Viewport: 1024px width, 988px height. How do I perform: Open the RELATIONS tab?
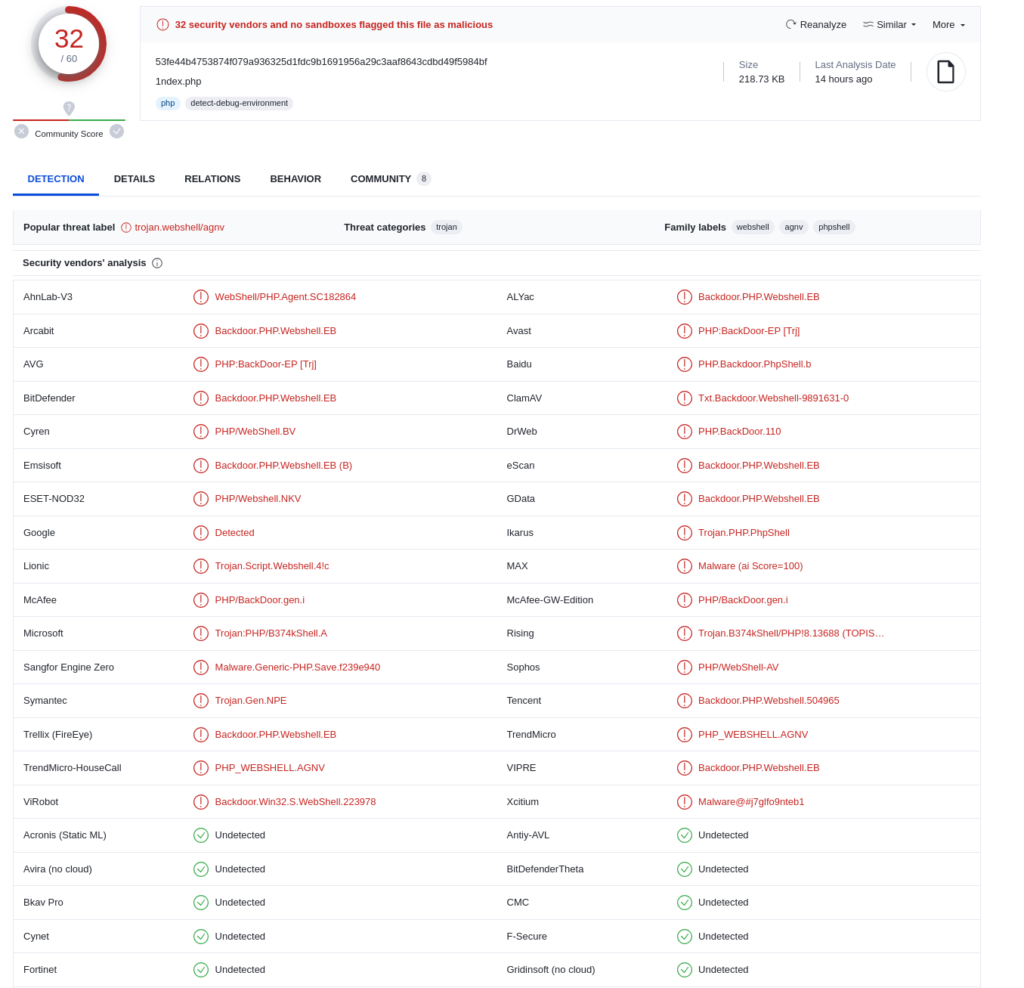[212, 179]
